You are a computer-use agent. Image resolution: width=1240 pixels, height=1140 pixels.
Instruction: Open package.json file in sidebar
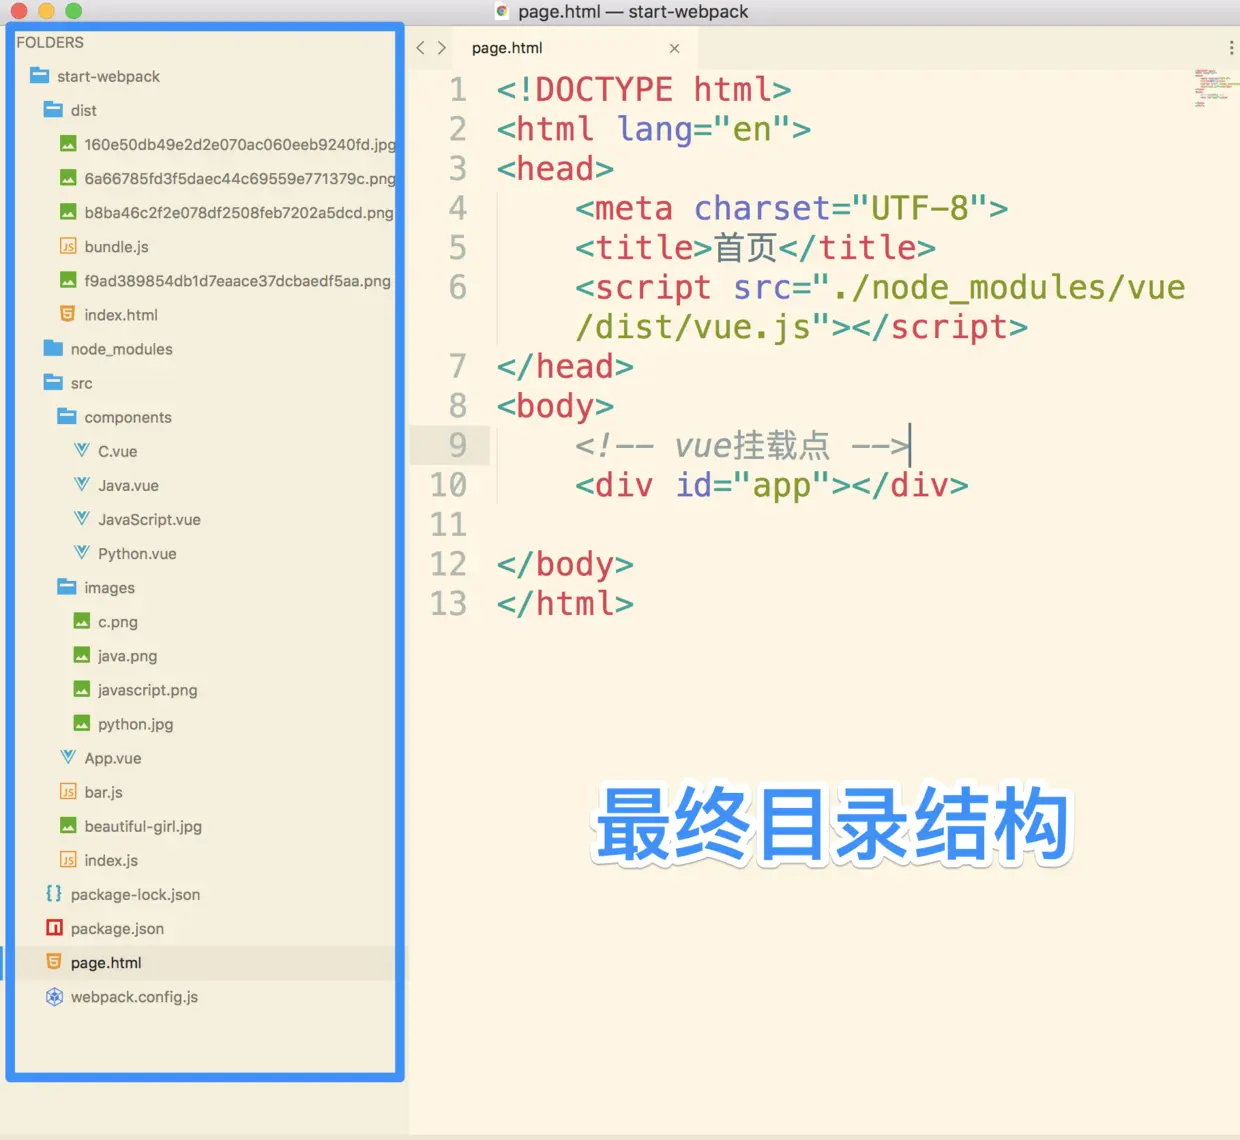117,929
